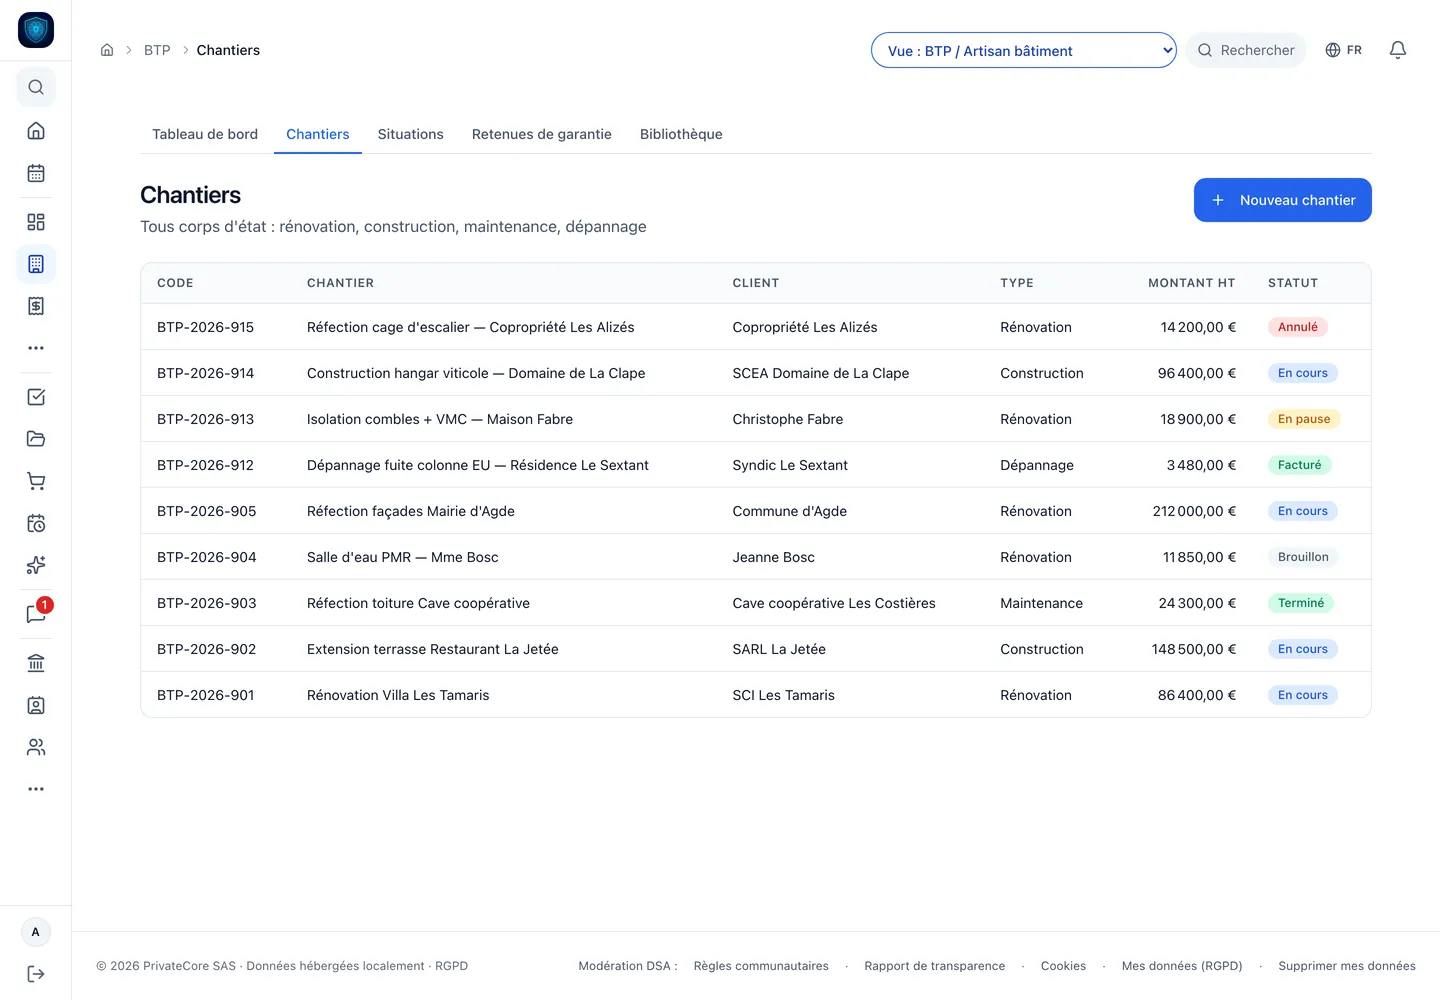Image resolution: width=1440 pixels, height=1000 pixels.
Task: Switch to Tableau de bord tab
Action: coord(205,134)
